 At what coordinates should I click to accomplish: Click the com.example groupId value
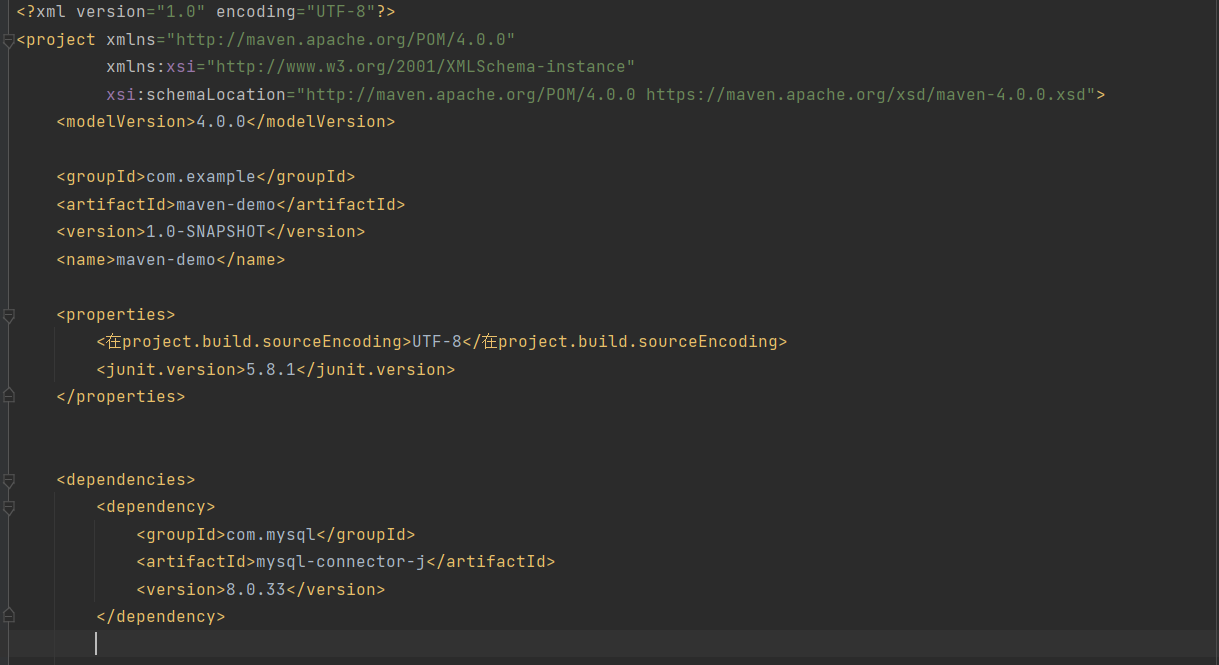201,177
